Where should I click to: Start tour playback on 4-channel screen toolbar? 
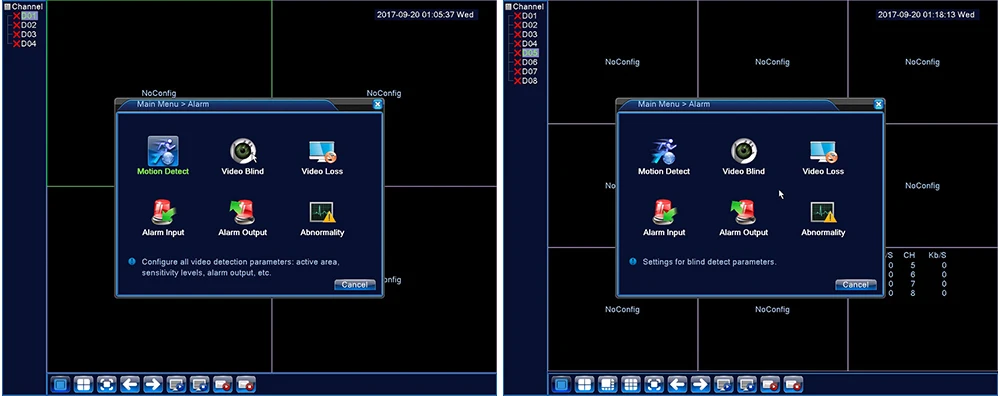click(x=176, y=385)
